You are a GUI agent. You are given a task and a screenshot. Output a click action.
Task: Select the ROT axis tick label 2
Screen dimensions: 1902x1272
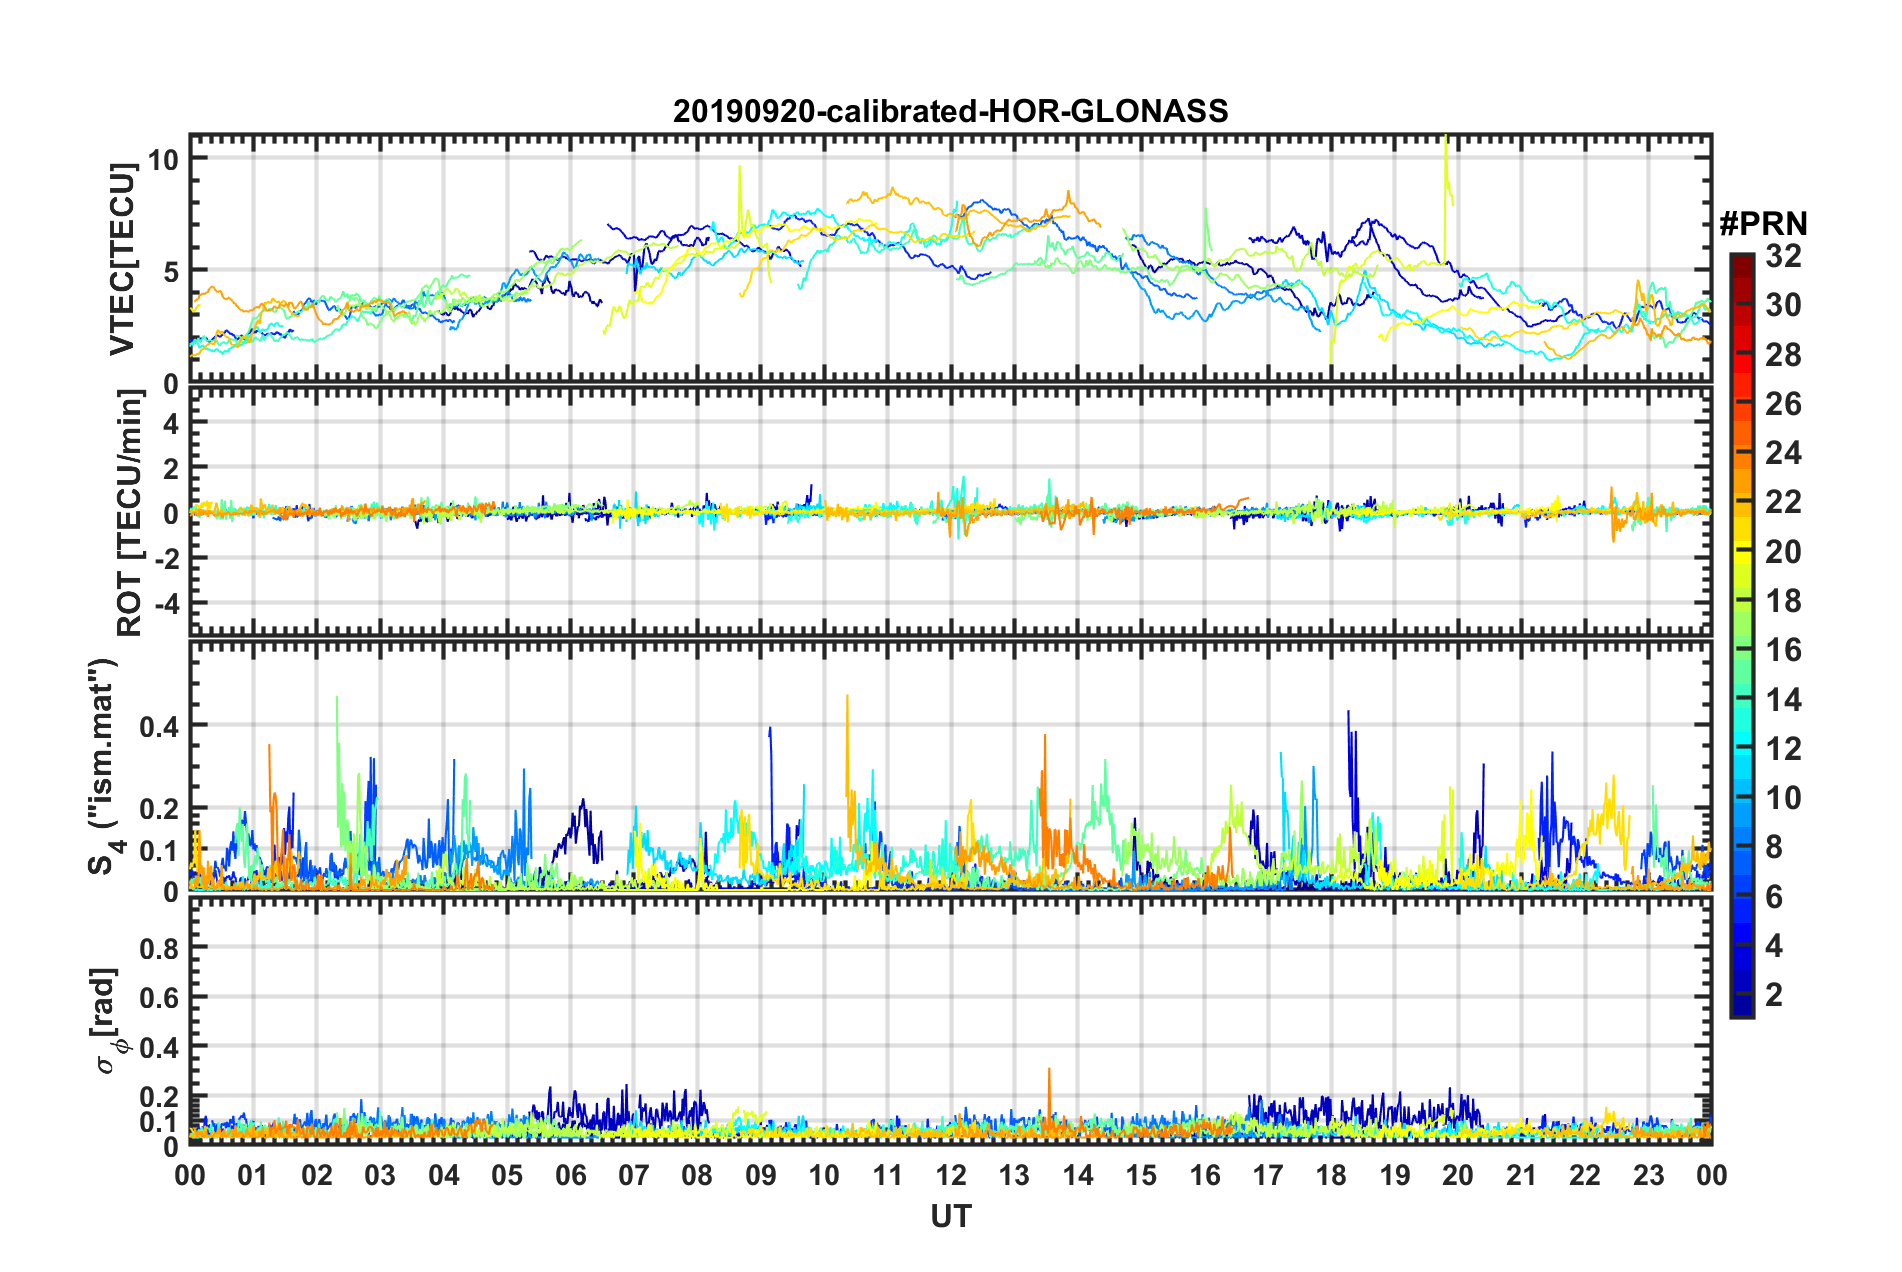pyautogui.click(x=171, y=469)
